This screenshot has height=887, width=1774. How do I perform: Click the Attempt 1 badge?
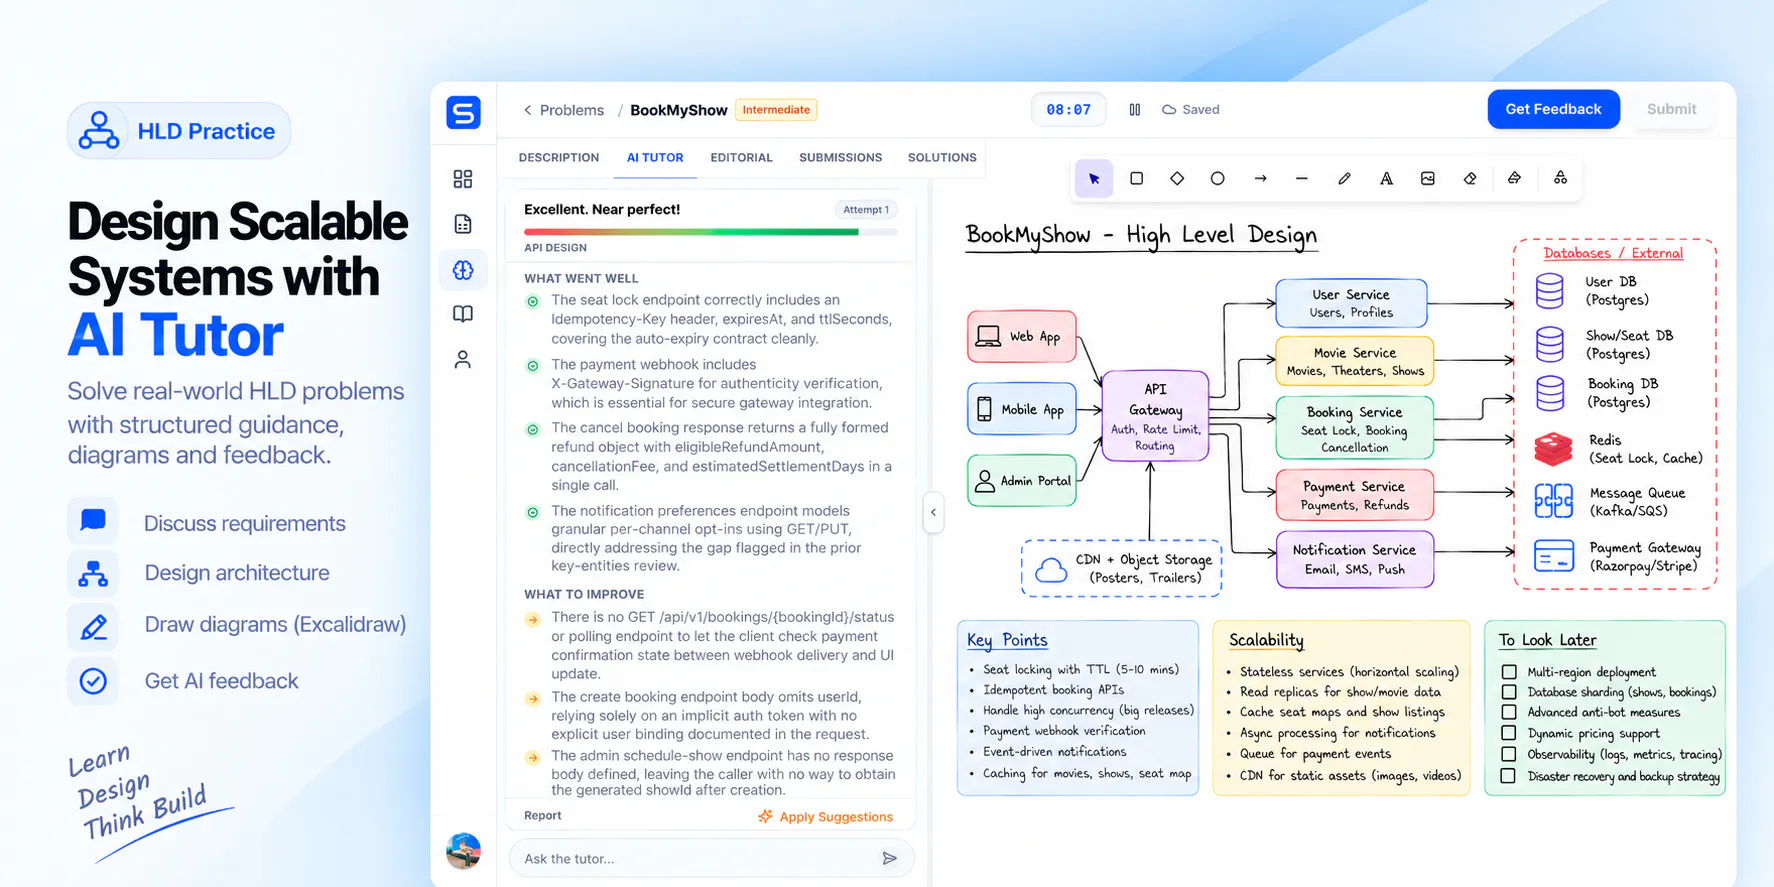[866, 210]
